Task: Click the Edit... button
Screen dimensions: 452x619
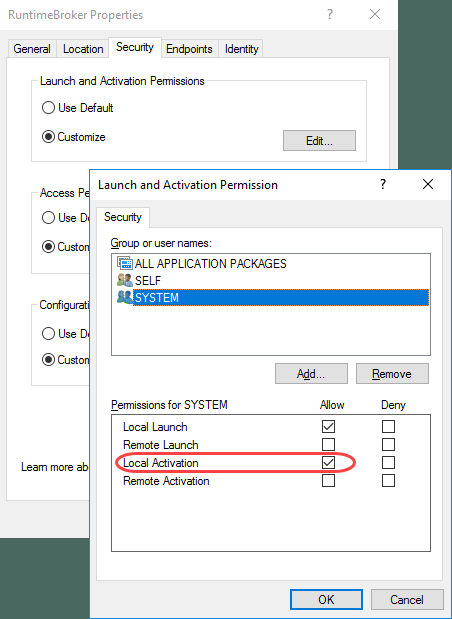Action: [x=319, y=141]
